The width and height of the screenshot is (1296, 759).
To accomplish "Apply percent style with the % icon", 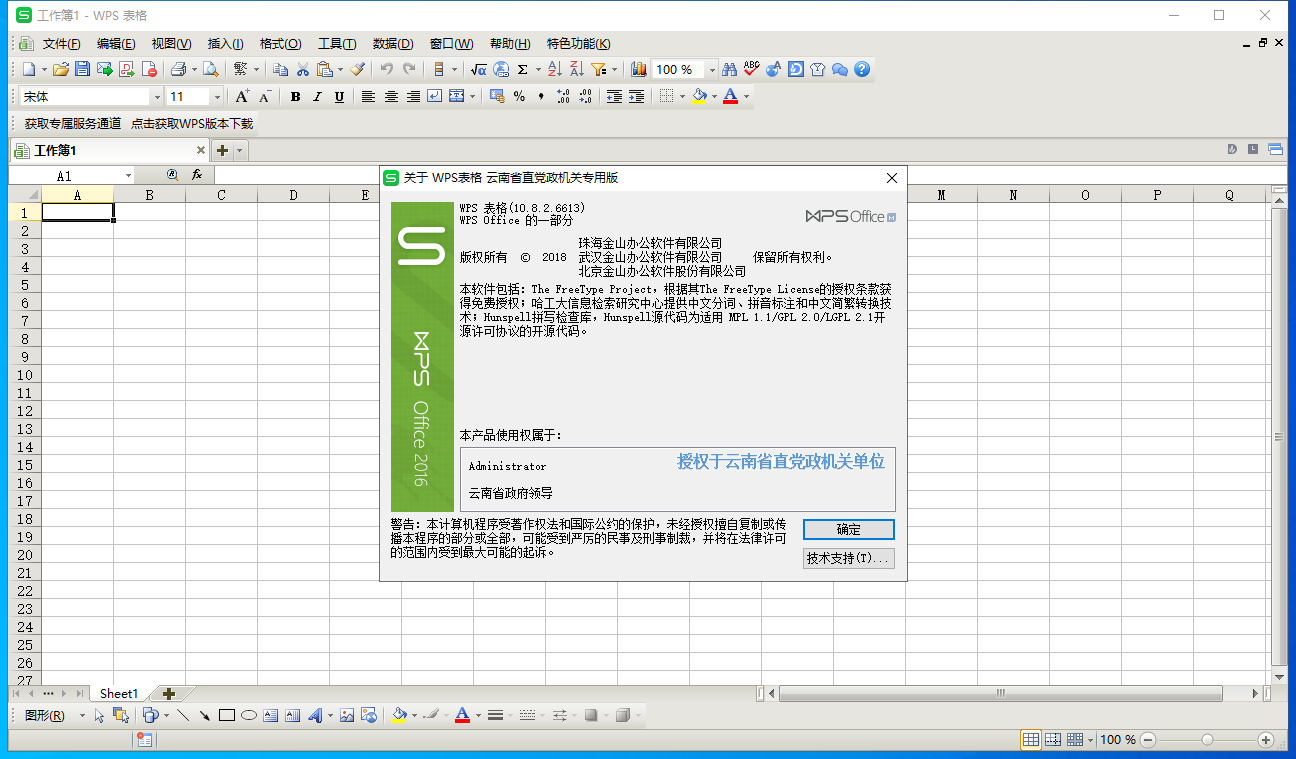I will pyautogui.click(x=519, y=97).
